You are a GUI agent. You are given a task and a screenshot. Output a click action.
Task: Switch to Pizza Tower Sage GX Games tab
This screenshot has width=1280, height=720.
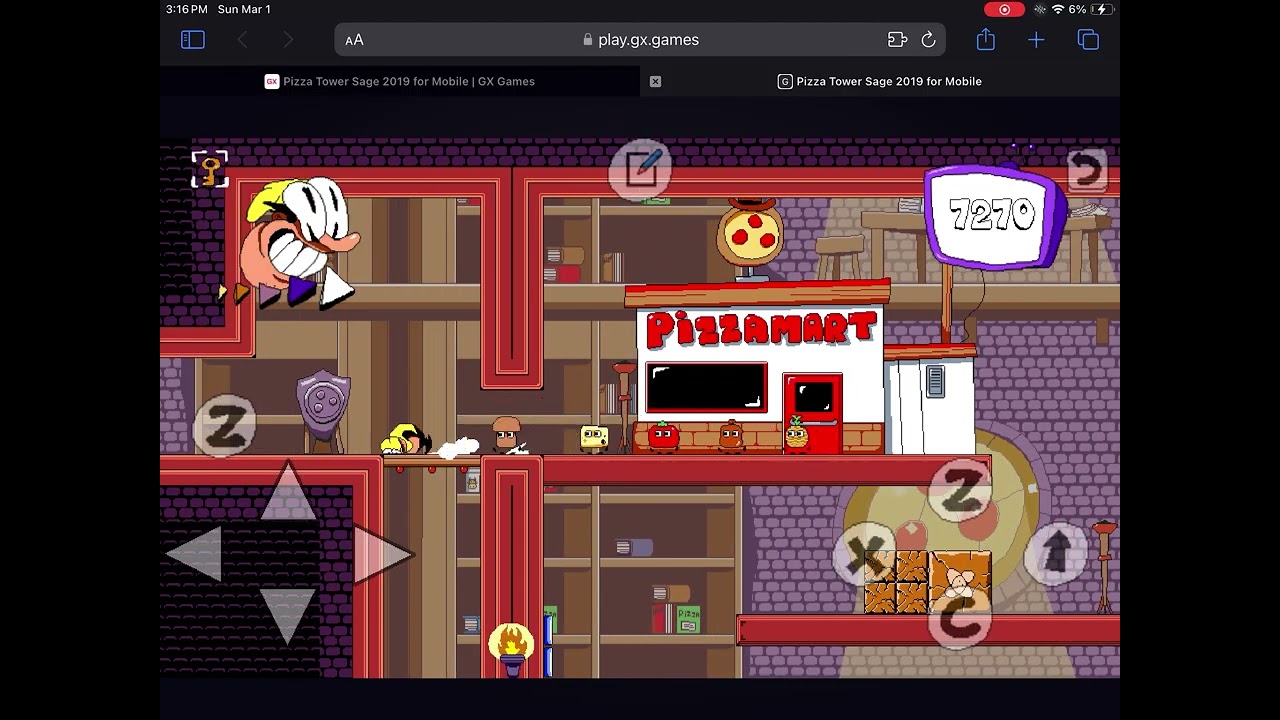(400, 81)
